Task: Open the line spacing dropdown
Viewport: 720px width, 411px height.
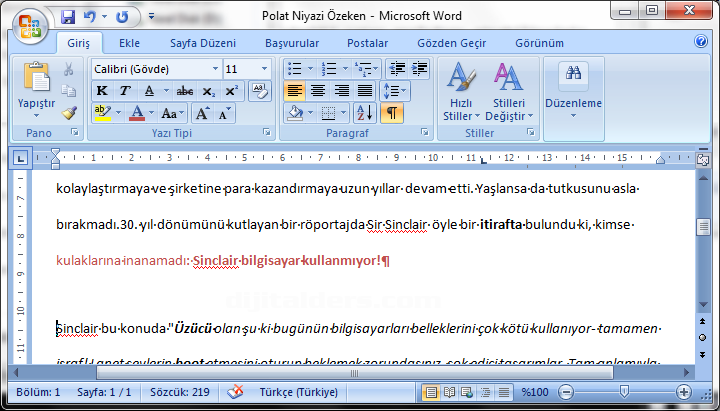Action: pyautogui.click(x=395, y=91)
